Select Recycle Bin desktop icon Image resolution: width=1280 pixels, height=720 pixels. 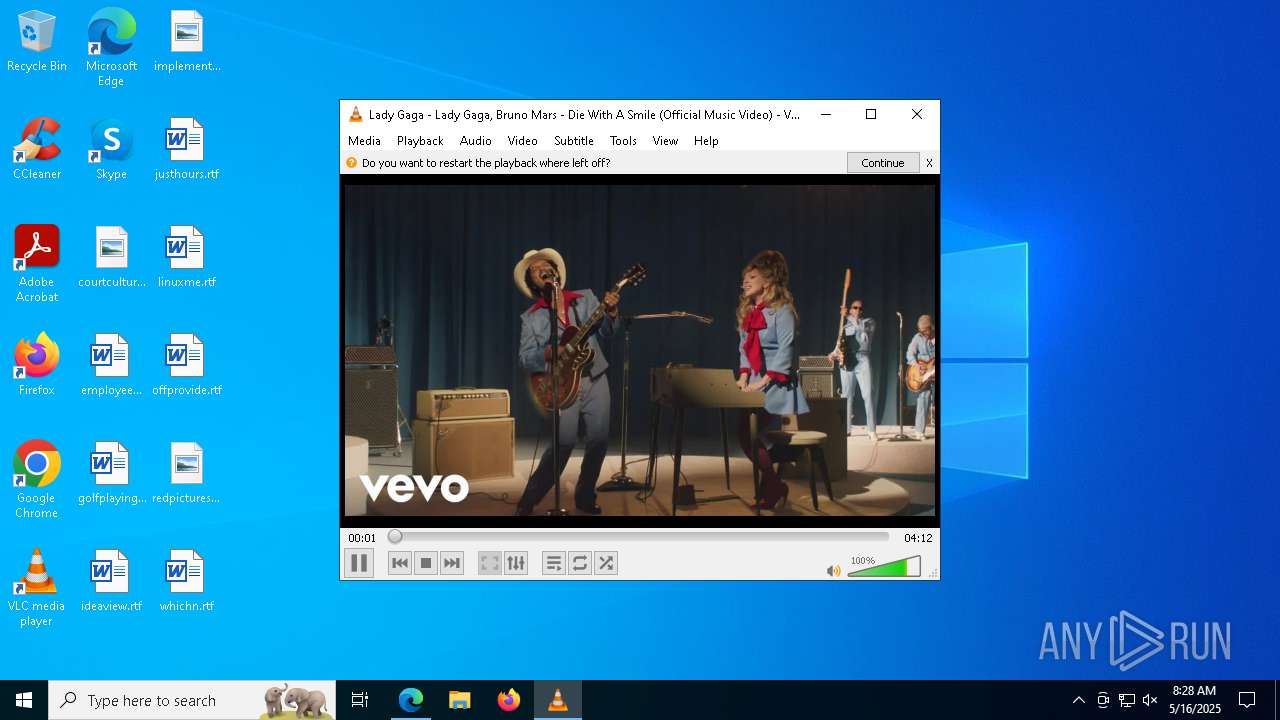[37, 42]
